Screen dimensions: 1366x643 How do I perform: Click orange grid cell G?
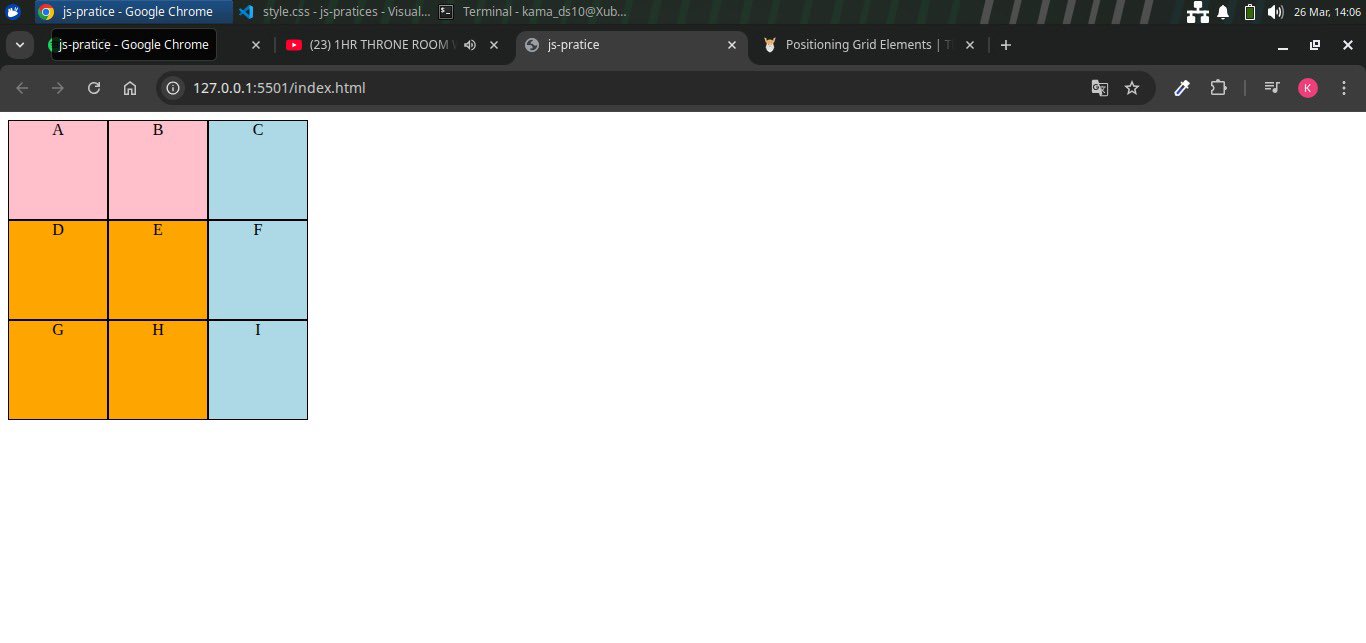pyautogui.click(x=58, y=370)
